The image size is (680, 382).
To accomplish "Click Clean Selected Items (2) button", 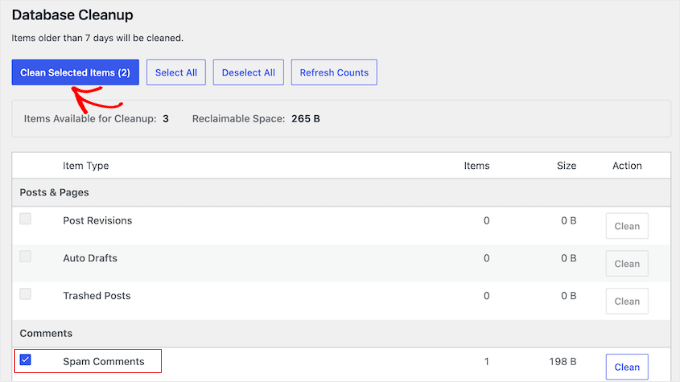I will click(75, 72).
